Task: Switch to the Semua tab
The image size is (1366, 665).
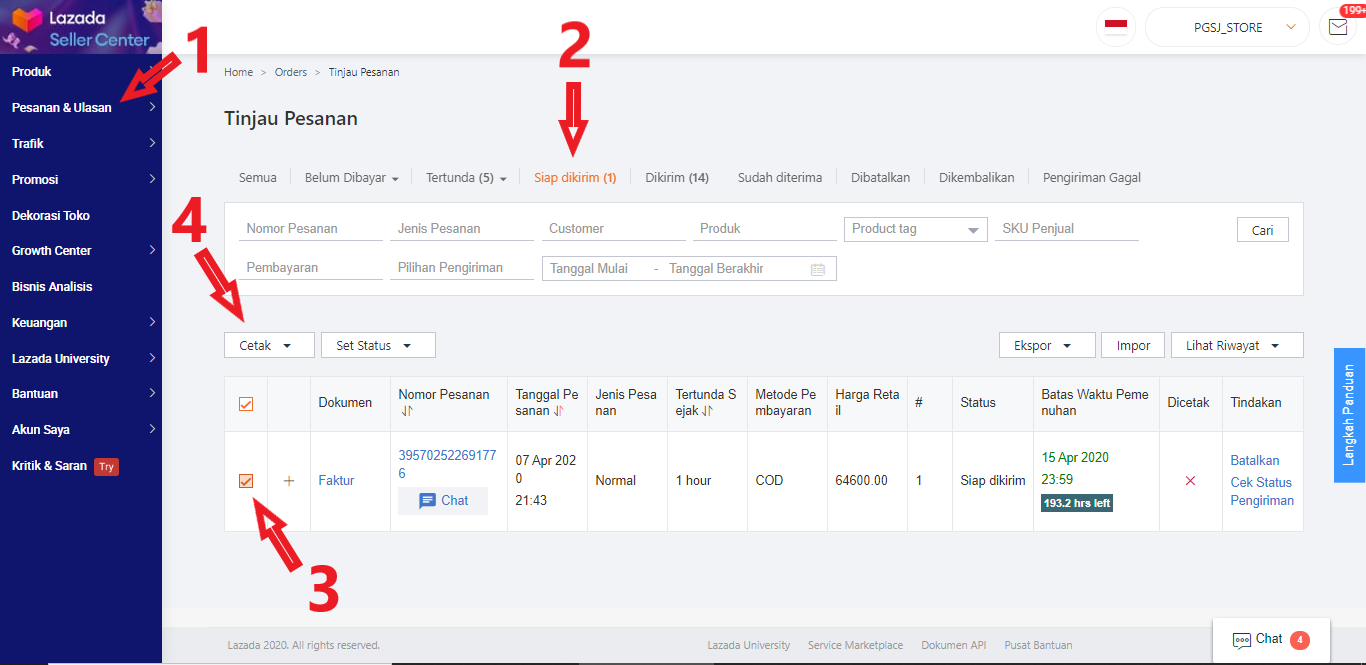Action: coord(257,178)
